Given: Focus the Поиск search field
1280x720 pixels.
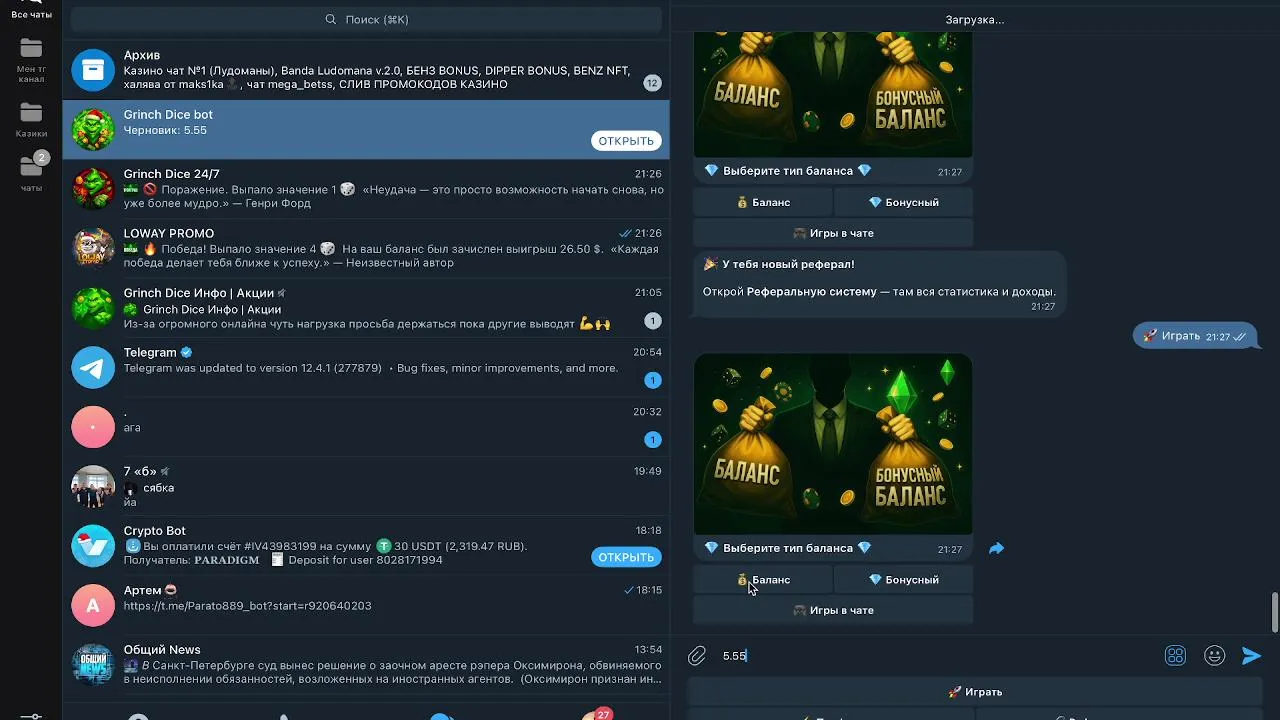Looking at the screenshot, I should click(367, 19).
